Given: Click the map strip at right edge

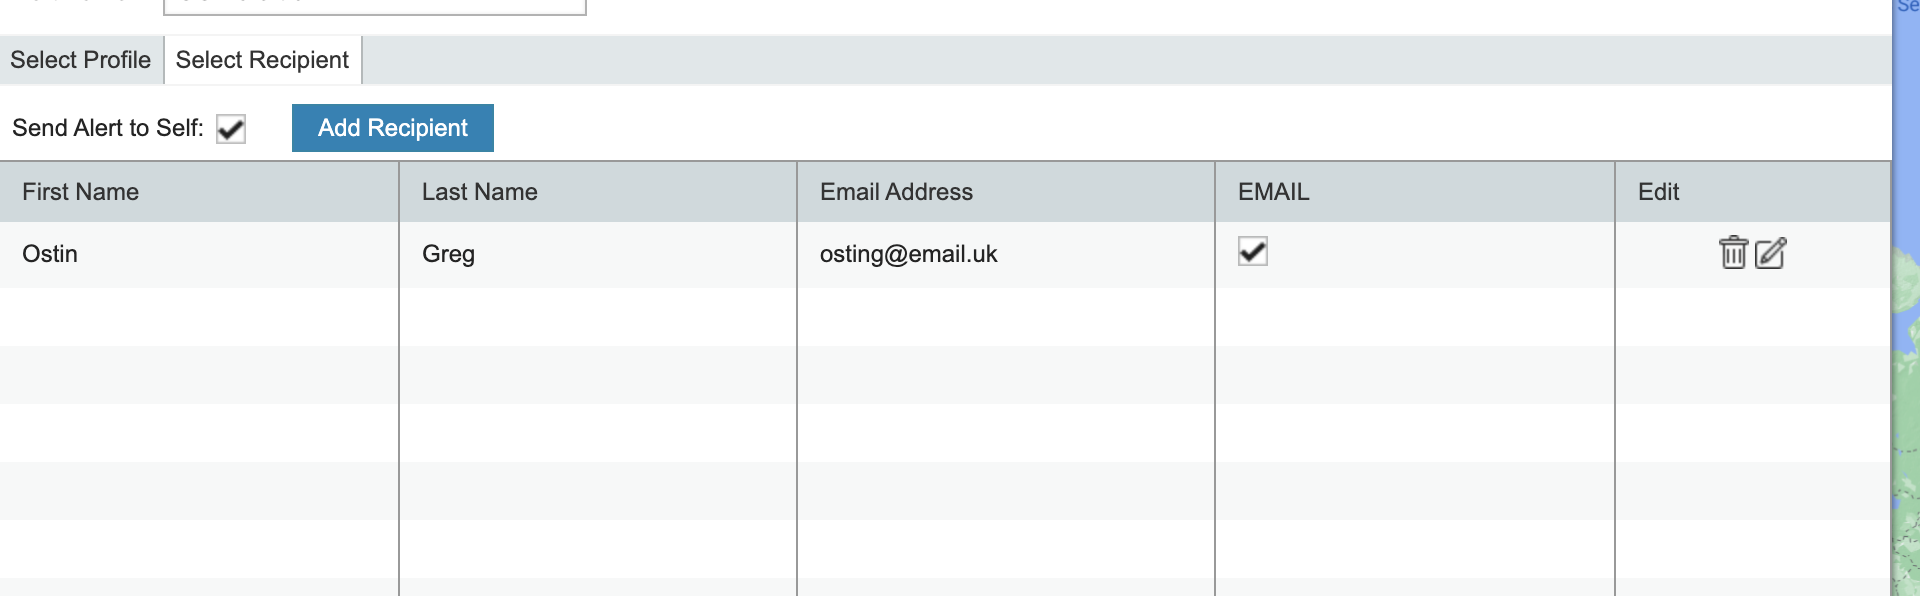Looking at the screenshot, I should pyautogui.click(x=1906, y=400).
